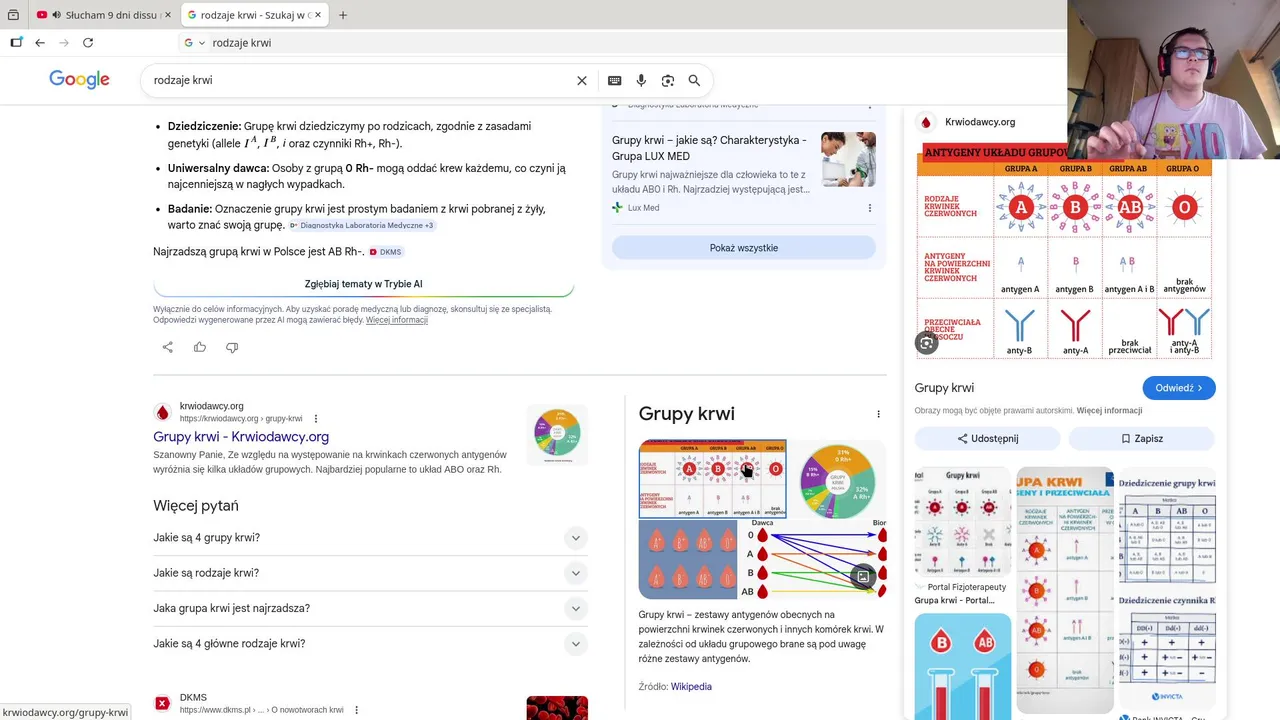The width and height of the screenshot is (1280, 720).
Task: Open the on-screen keyboard icon
Action: 614,81
